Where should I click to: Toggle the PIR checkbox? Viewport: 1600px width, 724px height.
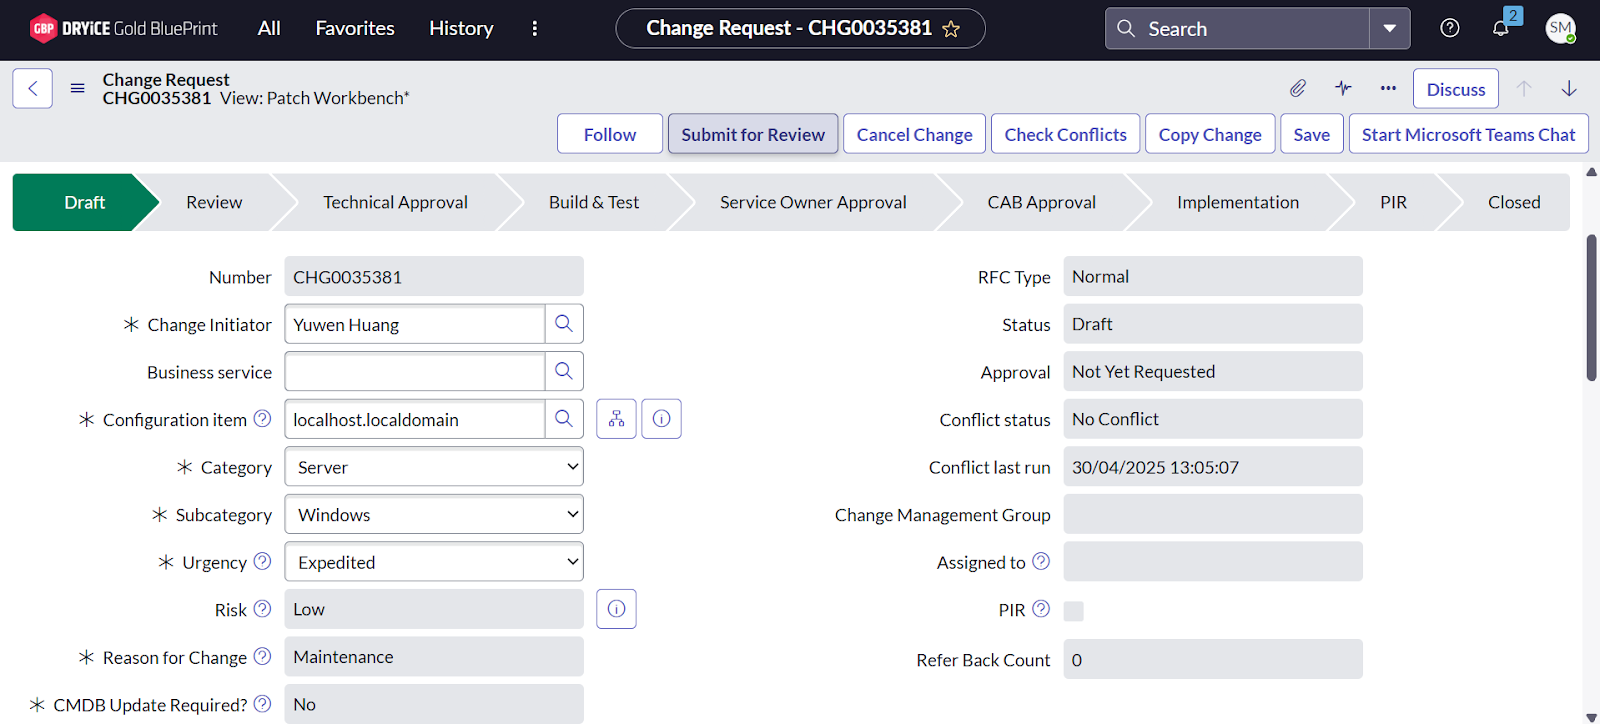1073,611
